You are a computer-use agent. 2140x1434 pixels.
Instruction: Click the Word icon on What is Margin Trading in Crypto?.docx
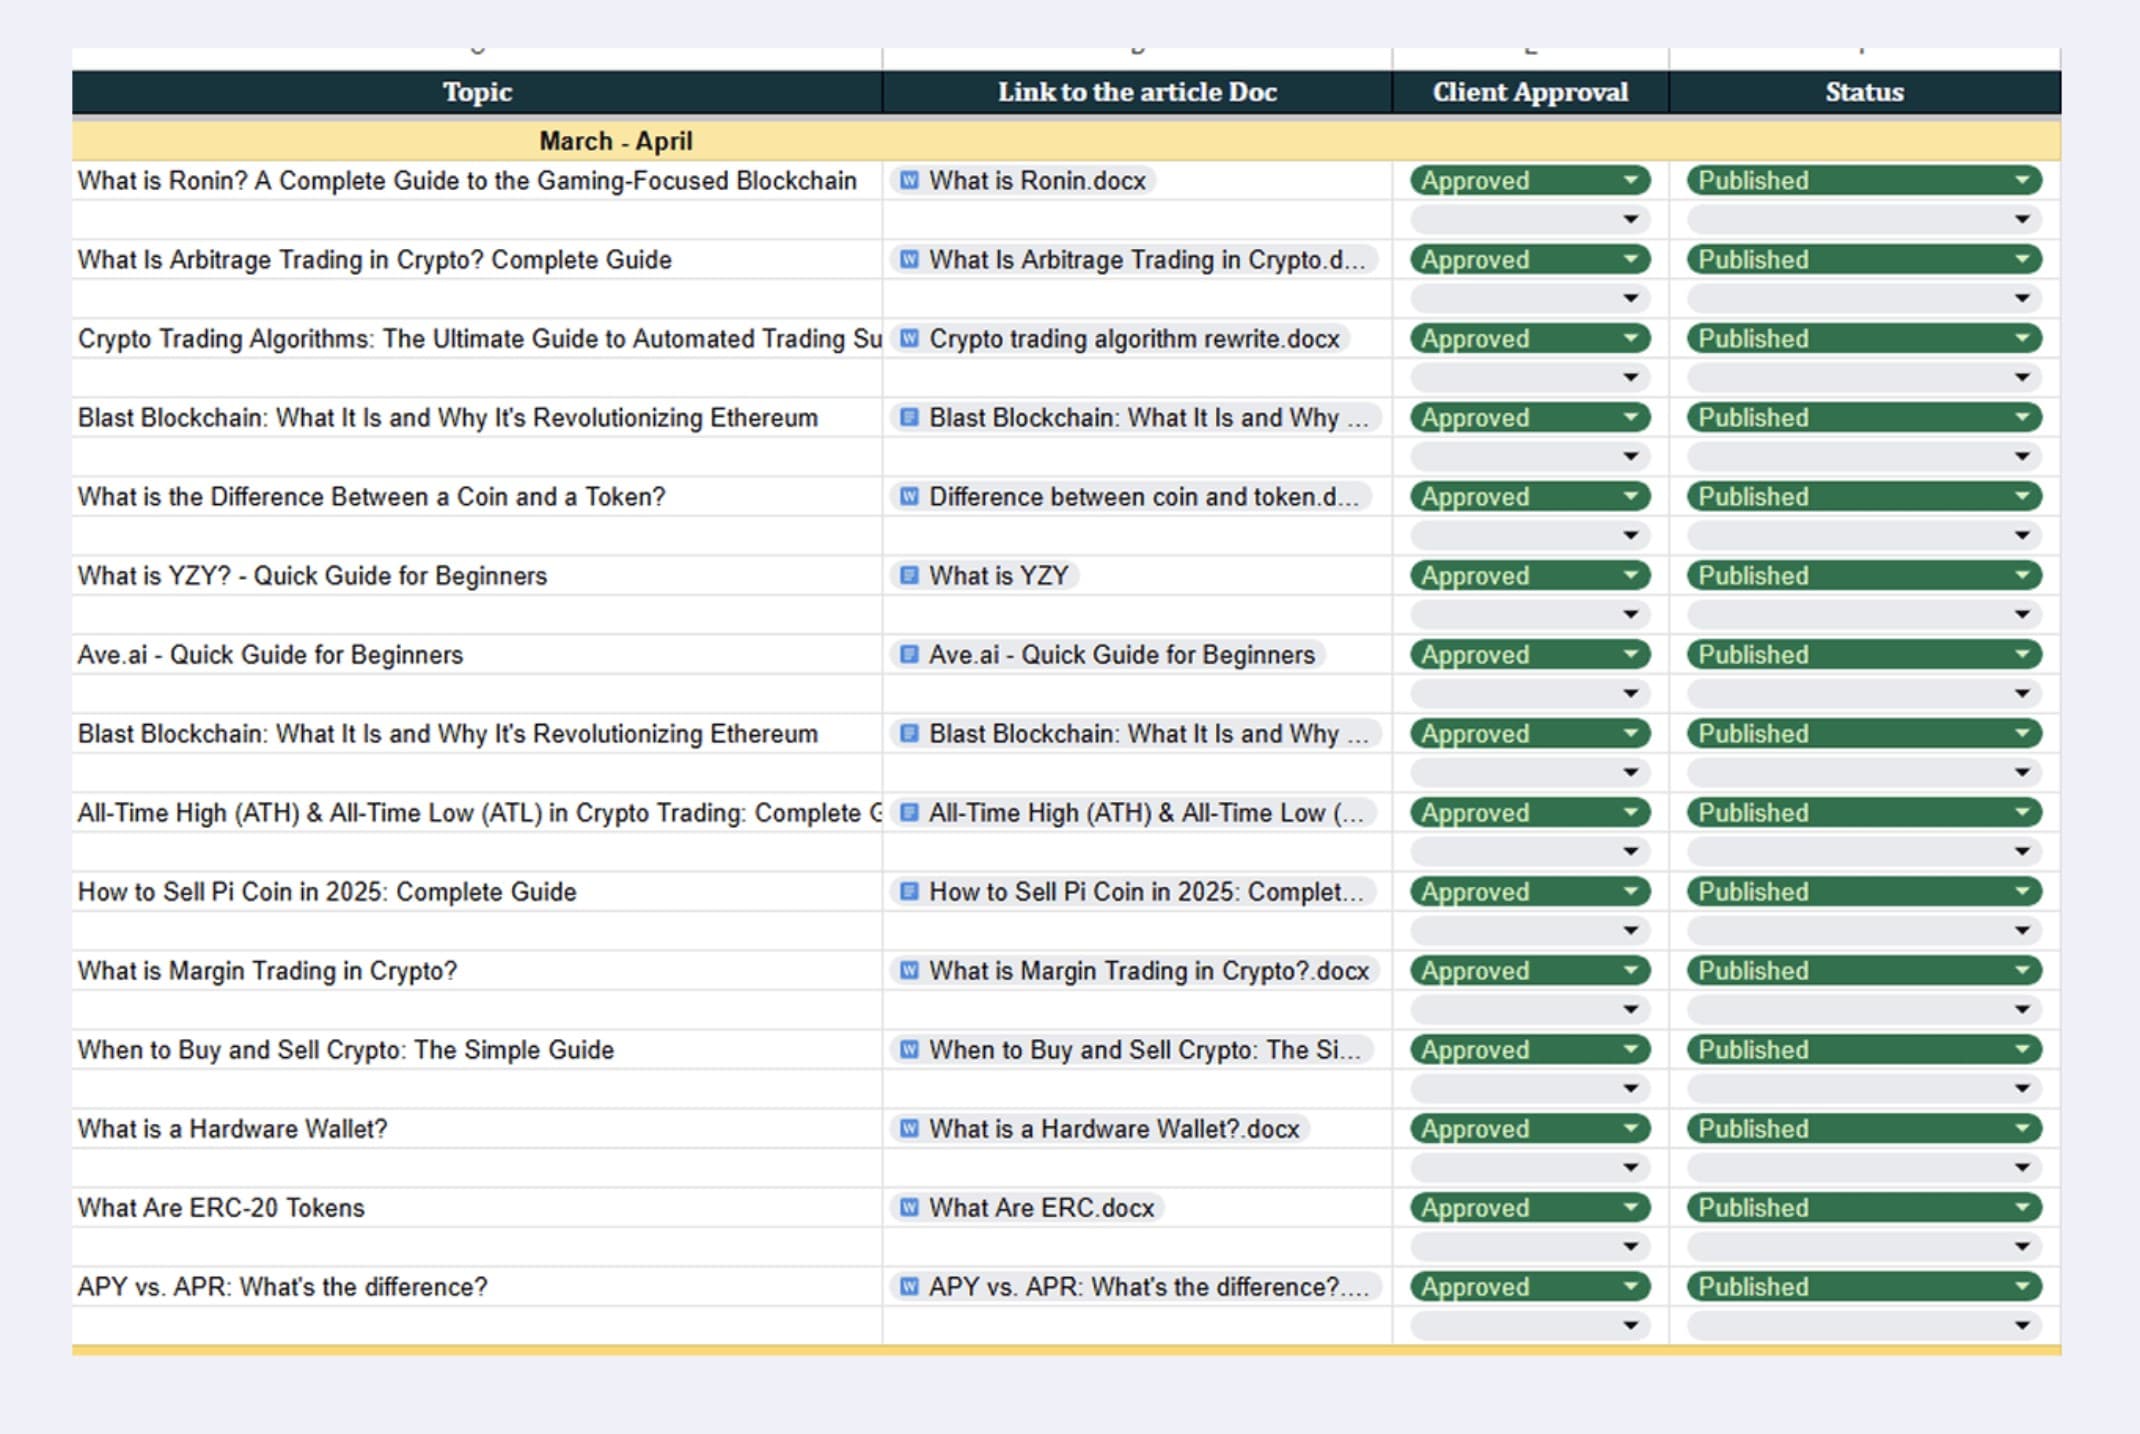(909, 971)
